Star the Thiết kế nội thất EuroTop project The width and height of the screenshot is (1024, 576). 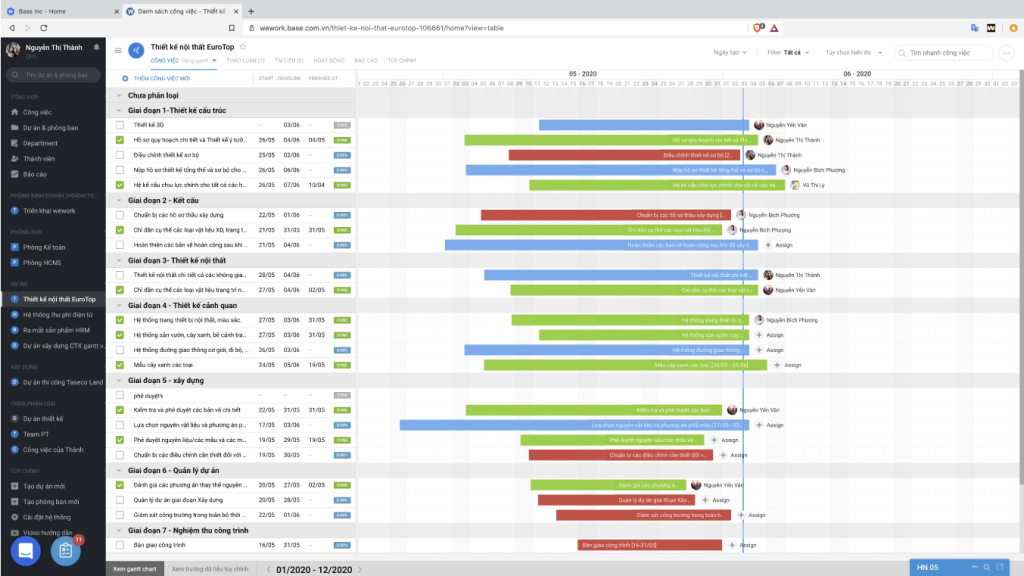pyautogui.click(x=243, y=47)
